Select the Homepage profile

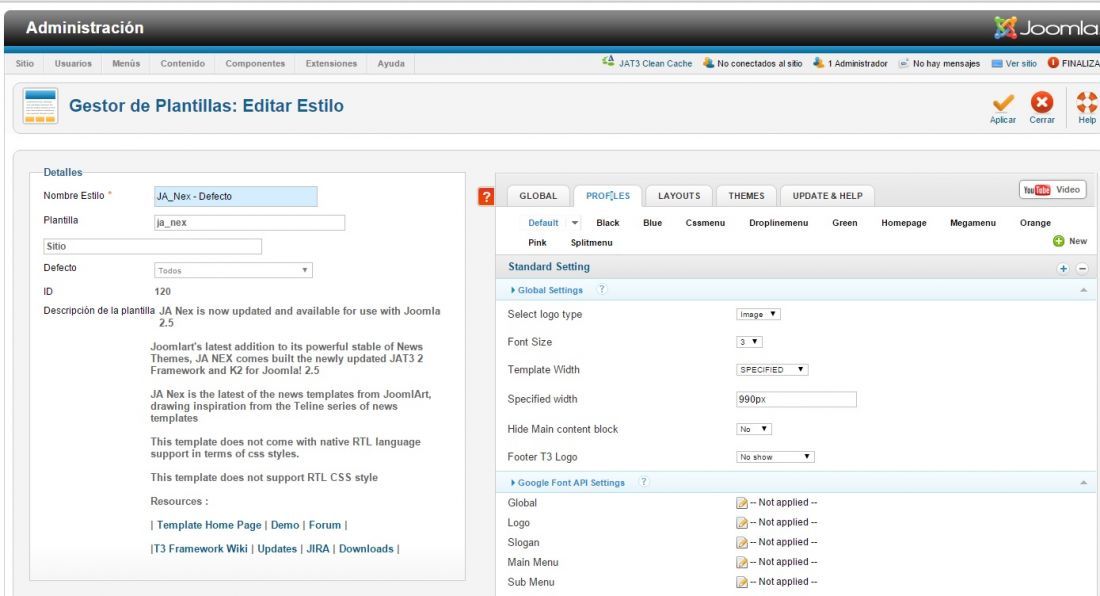[x=904, y=223]
